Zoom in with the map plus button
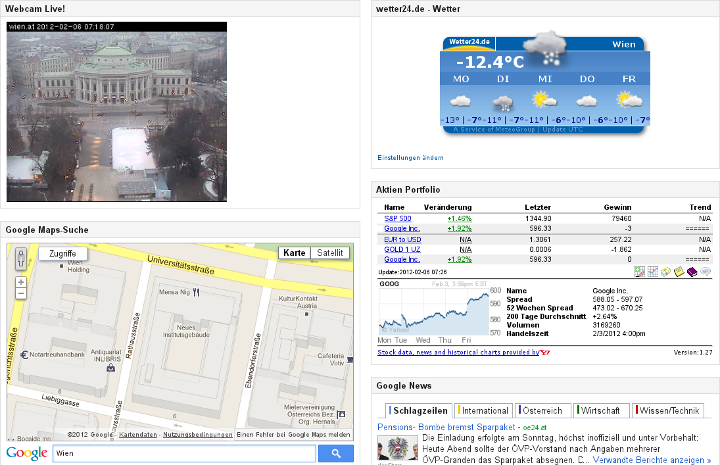The image size is (720, 465). click(x=21, y=282)
